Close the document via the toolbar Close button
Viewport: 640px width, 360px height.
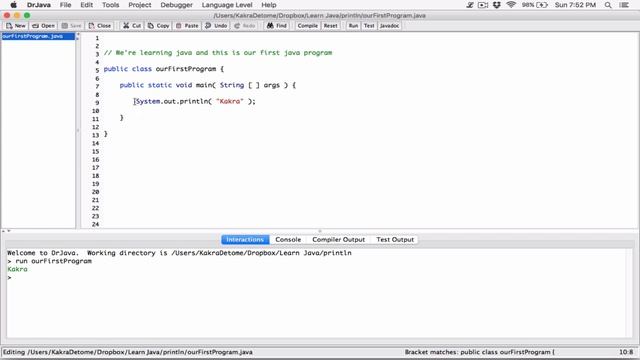[x=100, y=26]
